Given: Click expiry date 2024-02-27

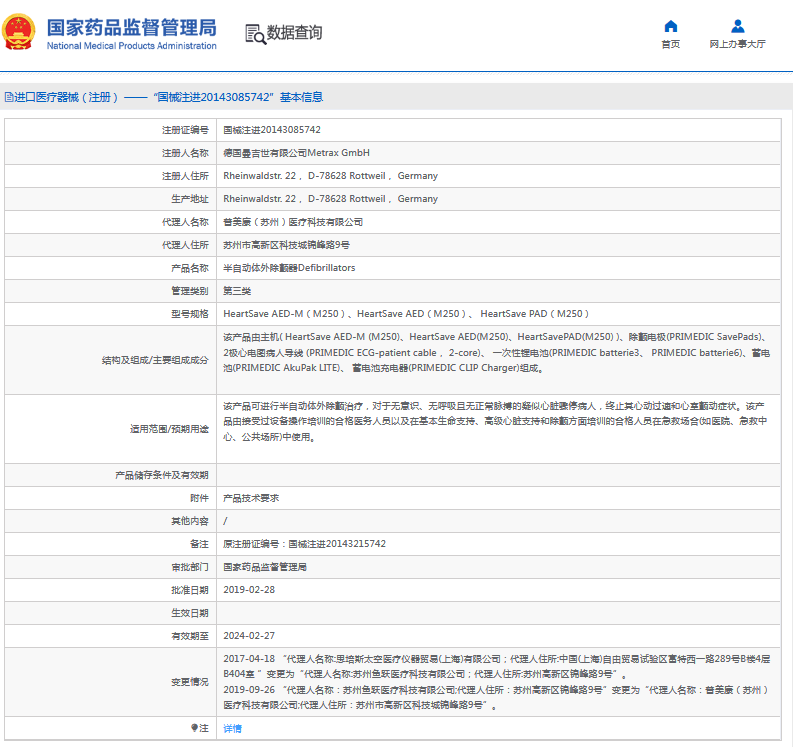Looking at the screenshot, I should 249,636.
